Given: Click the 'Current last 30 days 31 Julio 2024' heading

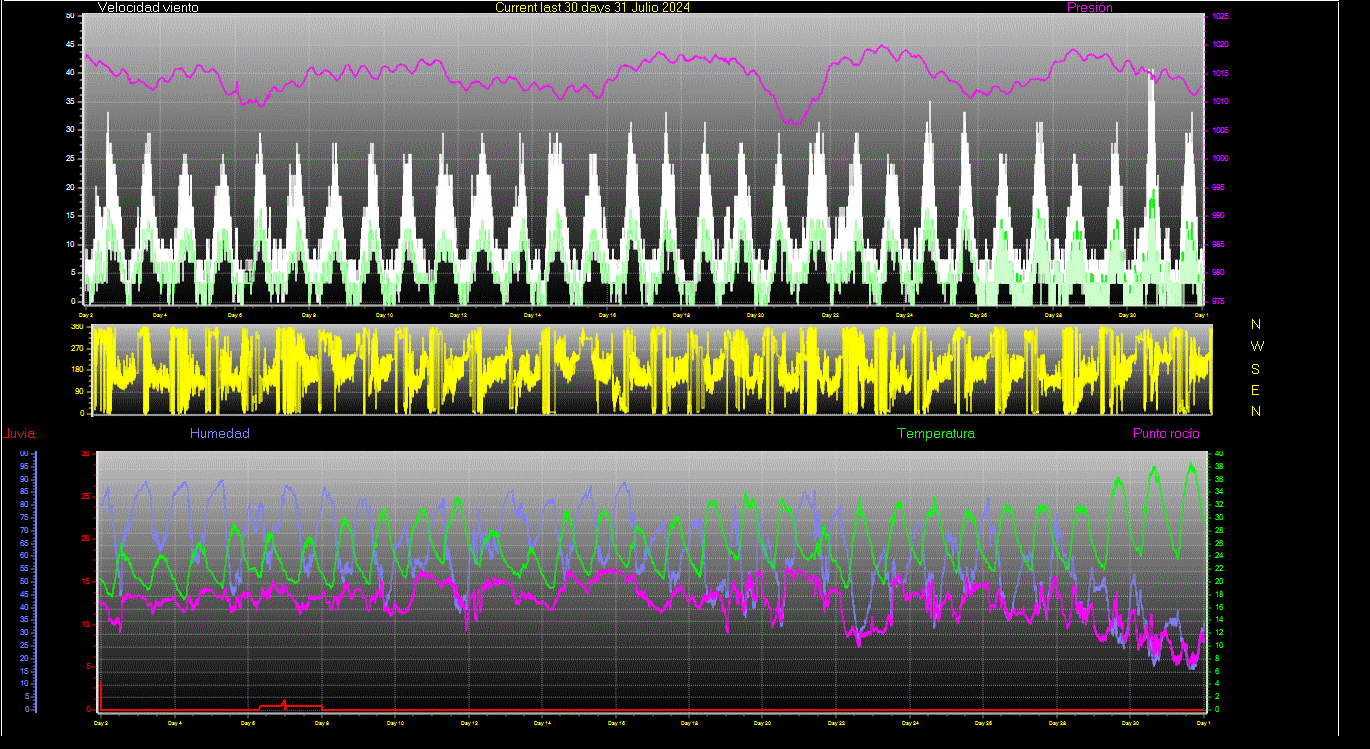Looking at the screenshot, I should [x=592, y=7].
